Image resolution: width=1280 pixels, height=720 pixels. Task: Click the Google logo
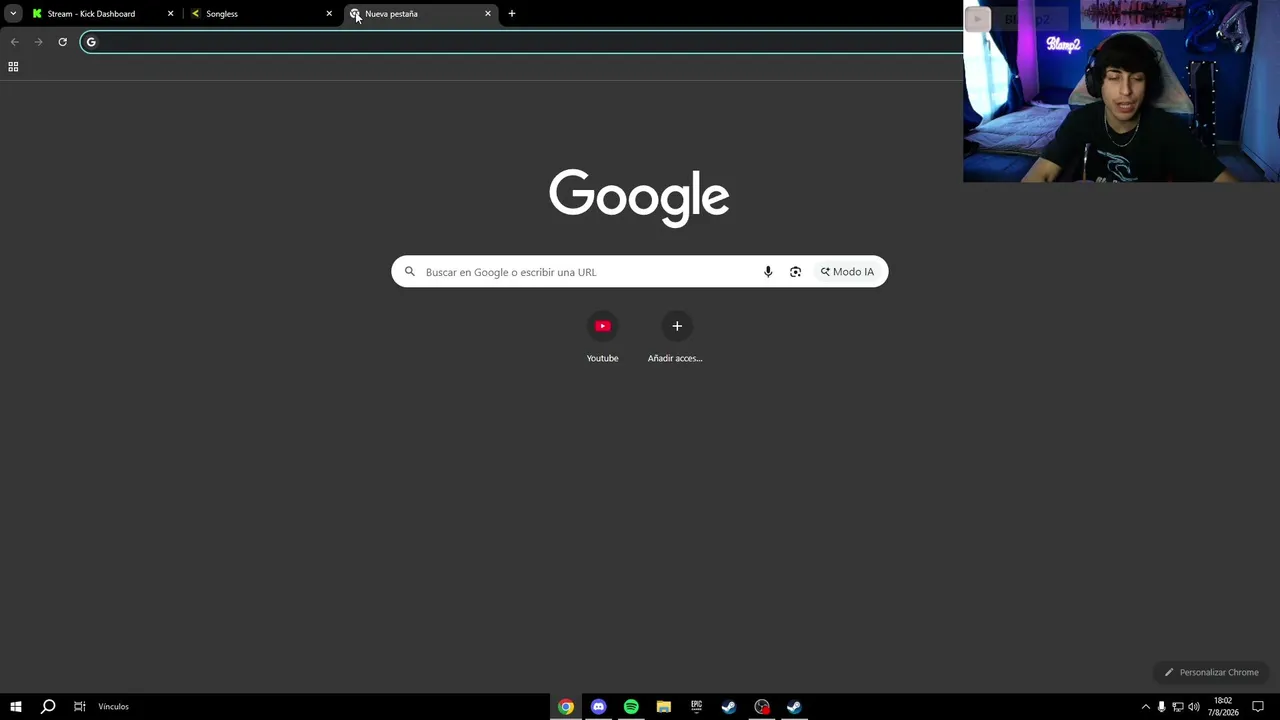[x=639, y=197]
